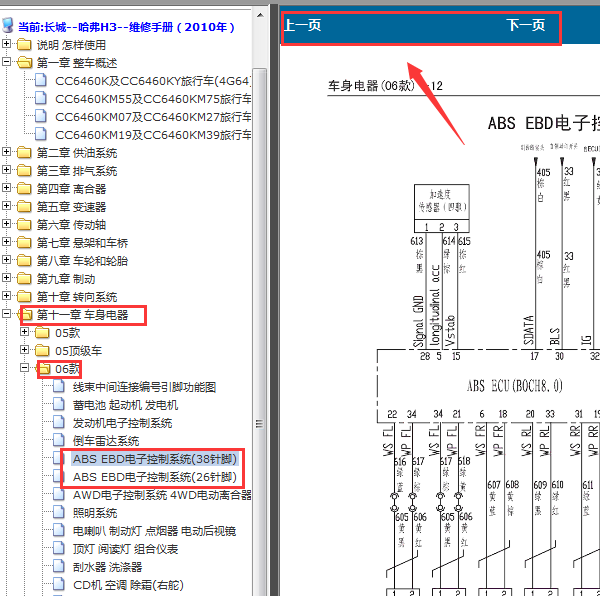Screen dimensions: 600x596
Task: Expand 第八章 车轮和轮胎 node
Action: 7,259
